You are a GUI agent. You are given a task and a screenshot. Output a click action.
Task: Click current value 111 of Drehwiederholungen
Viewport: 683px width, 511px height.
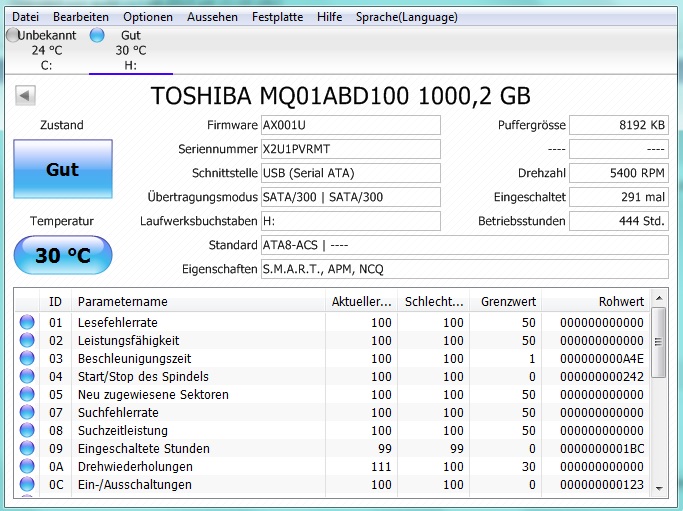(381, 467)
